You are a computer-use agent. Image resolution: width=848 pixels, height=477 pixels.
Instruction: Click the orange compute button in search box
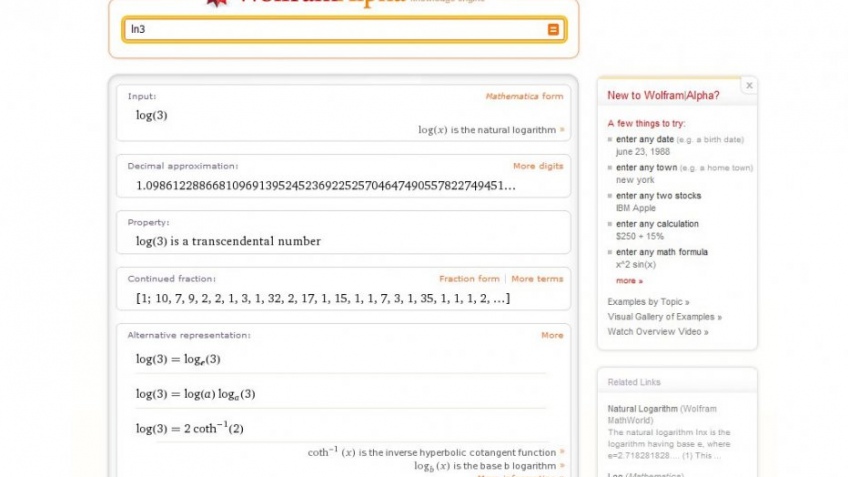[553, 29]
